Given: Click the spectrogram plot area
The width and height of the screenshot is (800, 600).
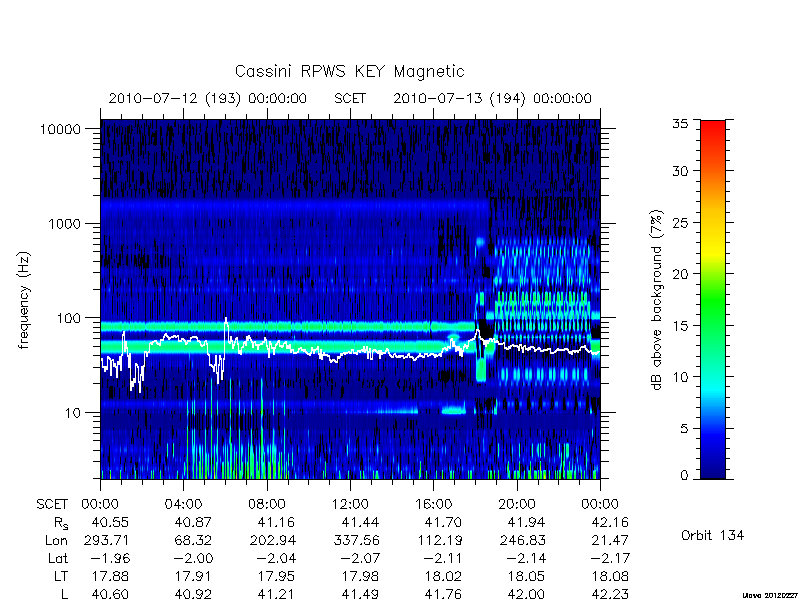Looking at the screenshot, I should click(x=350, y=299).
